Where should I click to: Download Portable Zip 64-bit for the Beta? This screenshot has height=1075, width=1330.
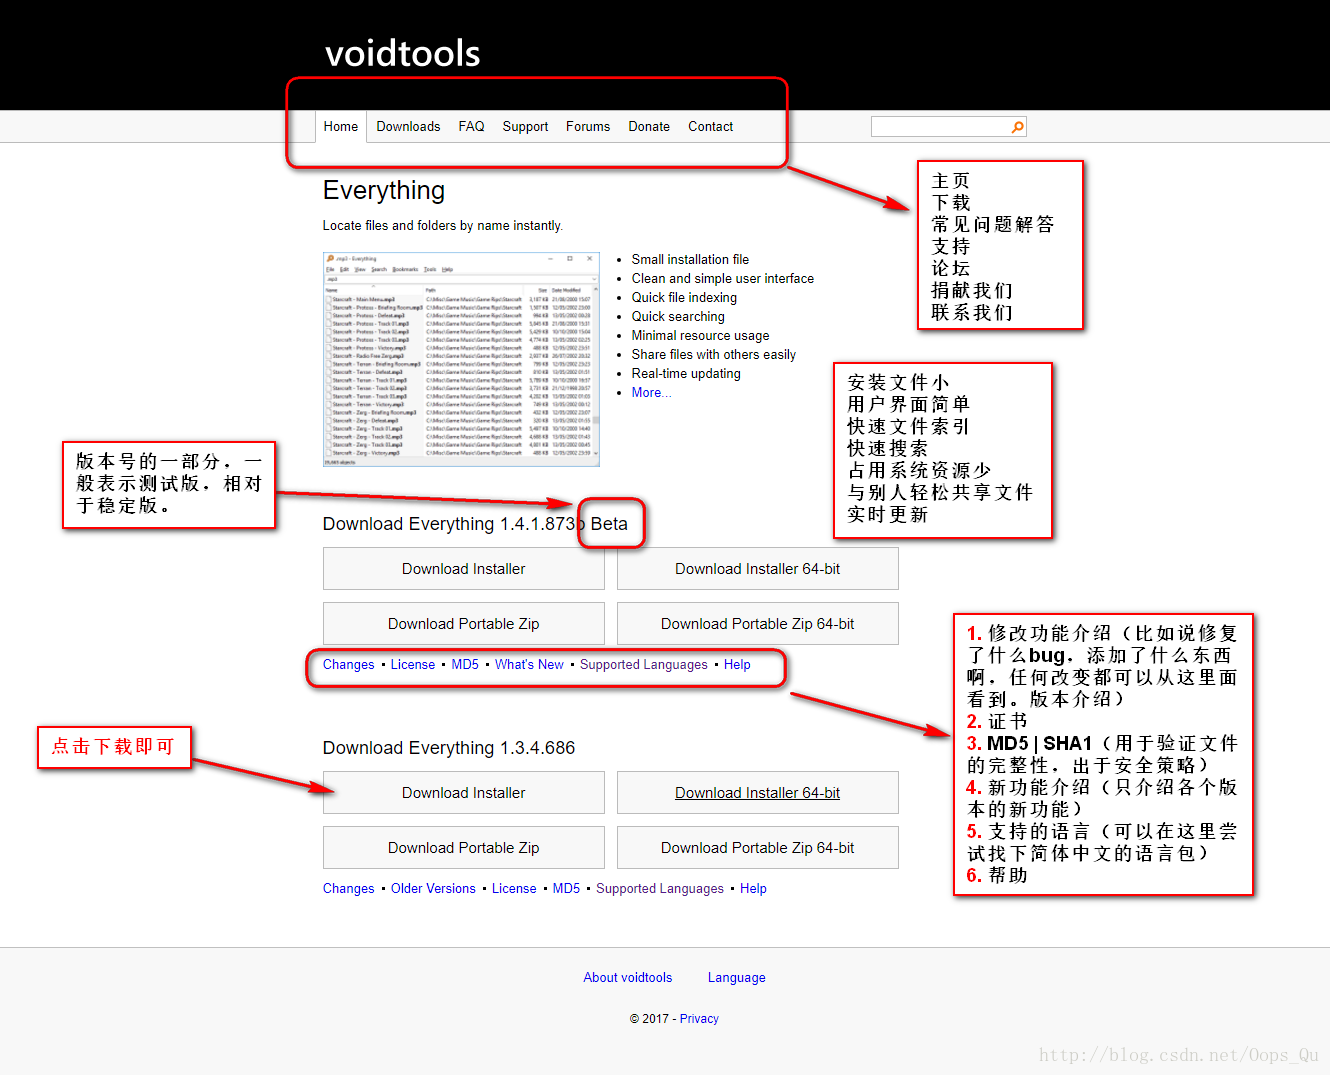coord(757,624)
